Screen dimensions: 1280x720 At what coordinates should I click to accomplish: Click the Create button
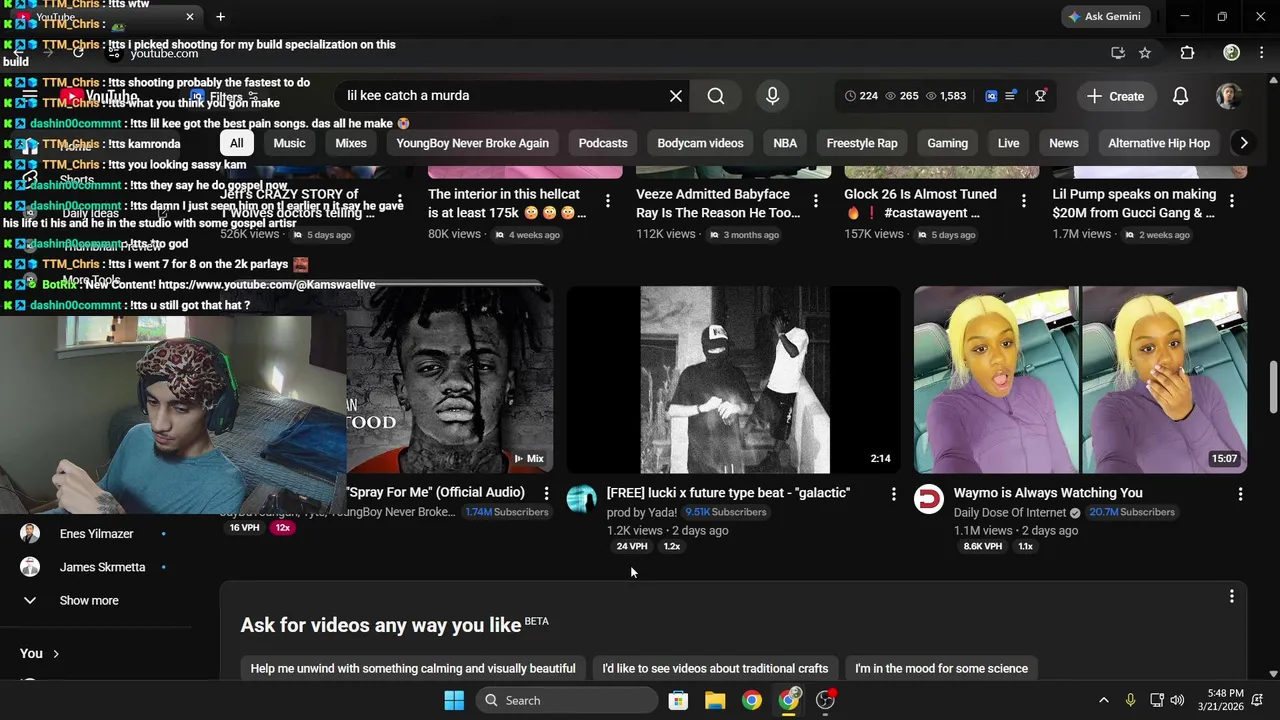point(1115,96)
